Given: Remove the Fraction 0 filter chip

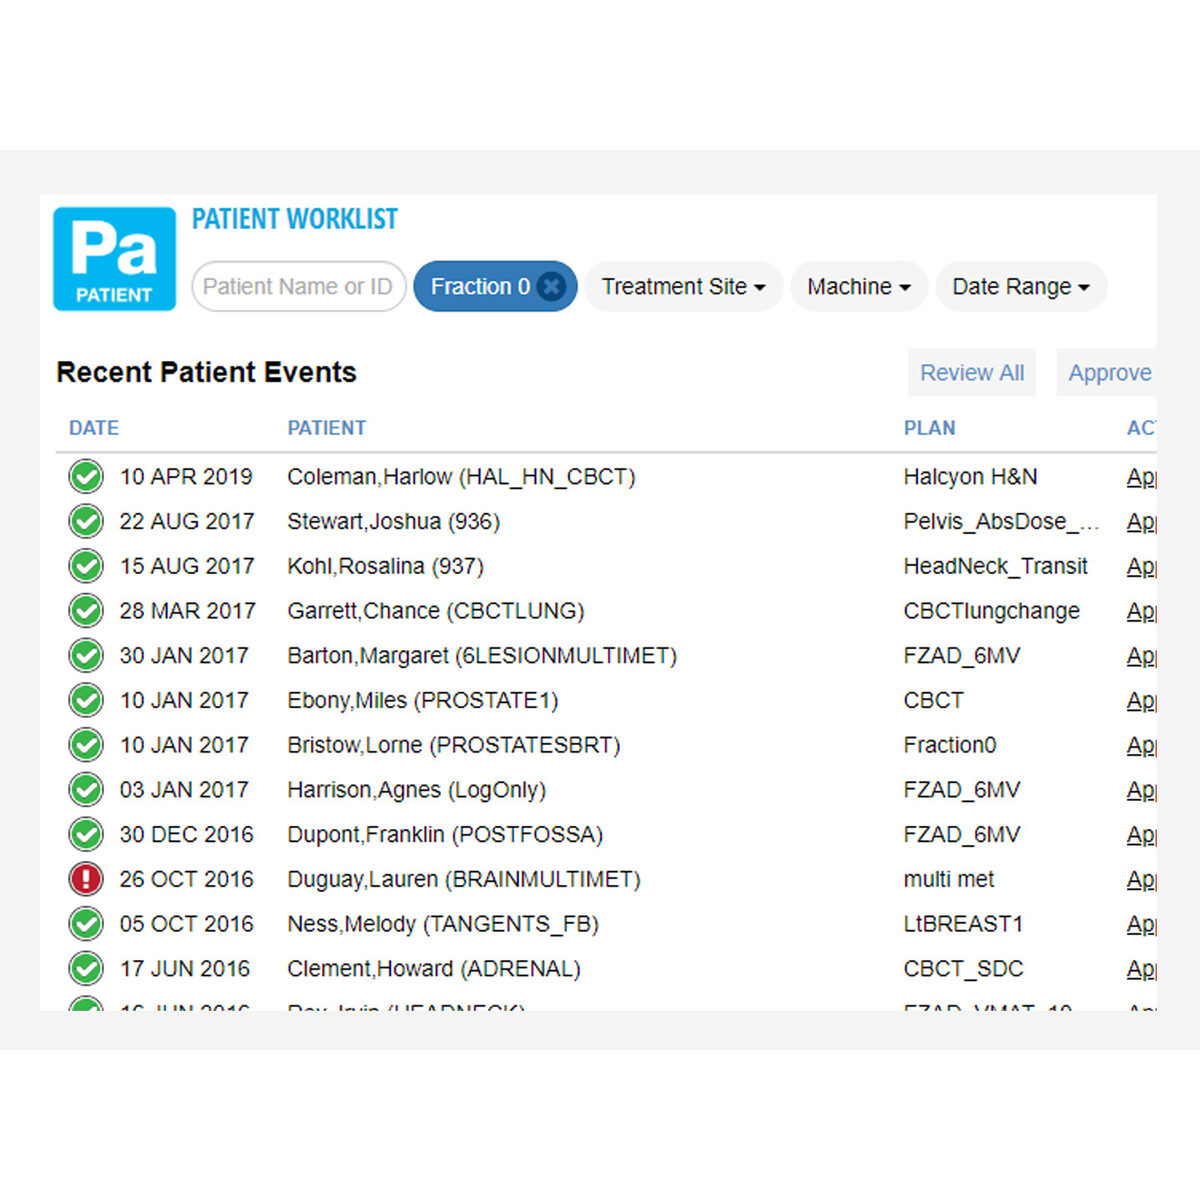Looking at the screenshot, I should [x=551, y=287].
